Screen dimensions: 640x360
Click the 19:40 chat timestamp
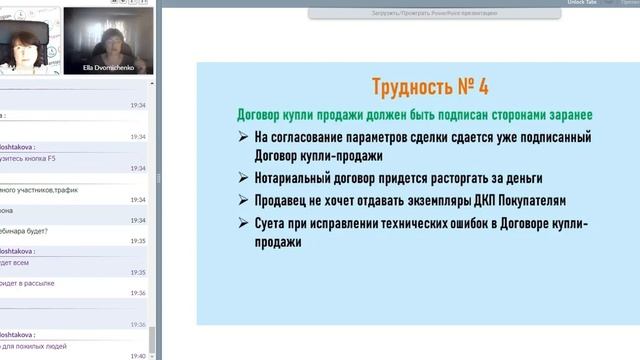pos(138,356)
